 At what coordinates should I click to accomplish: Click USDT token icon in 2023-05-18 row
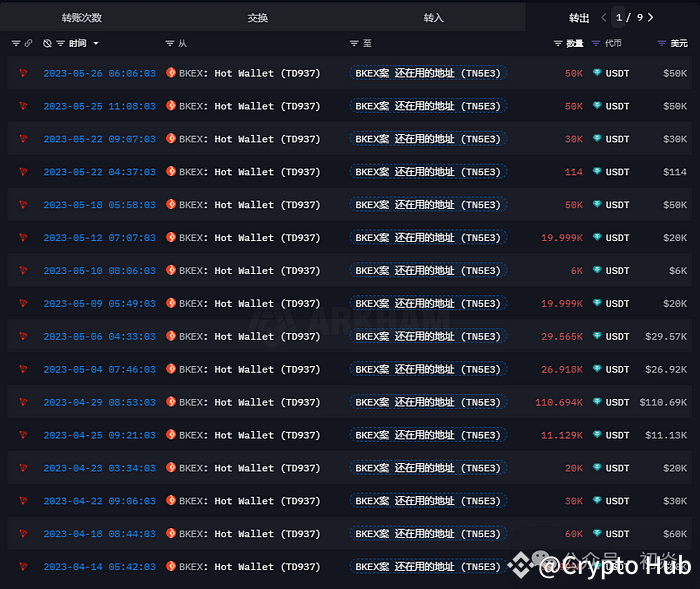coord(597,204)
